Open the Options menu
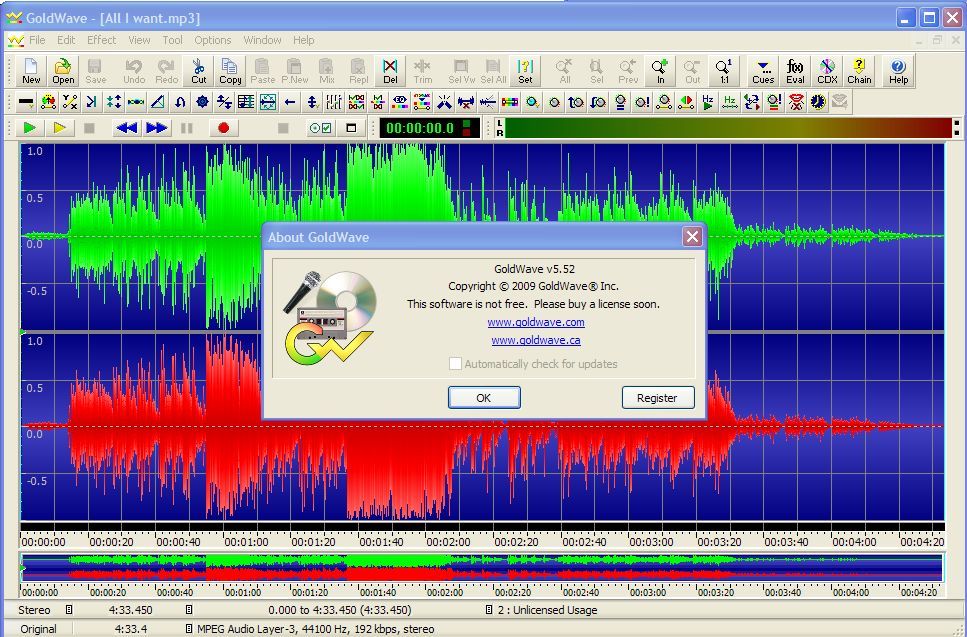The width and height of the screenshot is (967, 637). pos(213,40)
